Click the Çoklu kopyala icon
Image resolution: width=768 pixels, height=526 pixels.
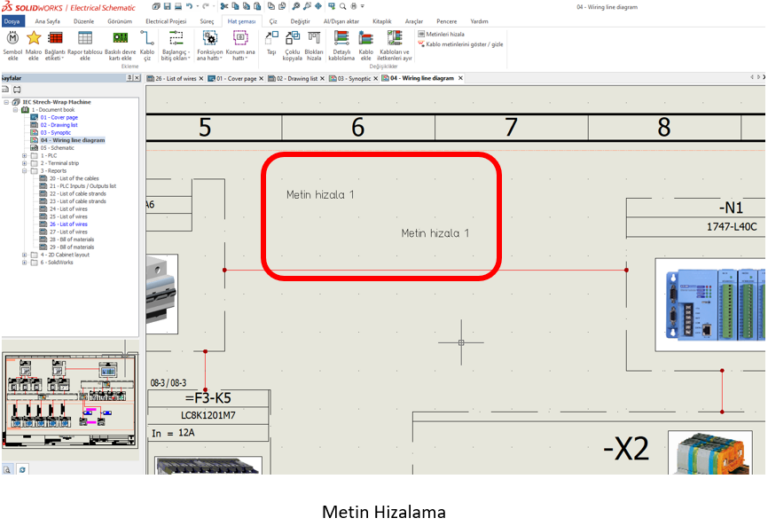coord(292,38)
